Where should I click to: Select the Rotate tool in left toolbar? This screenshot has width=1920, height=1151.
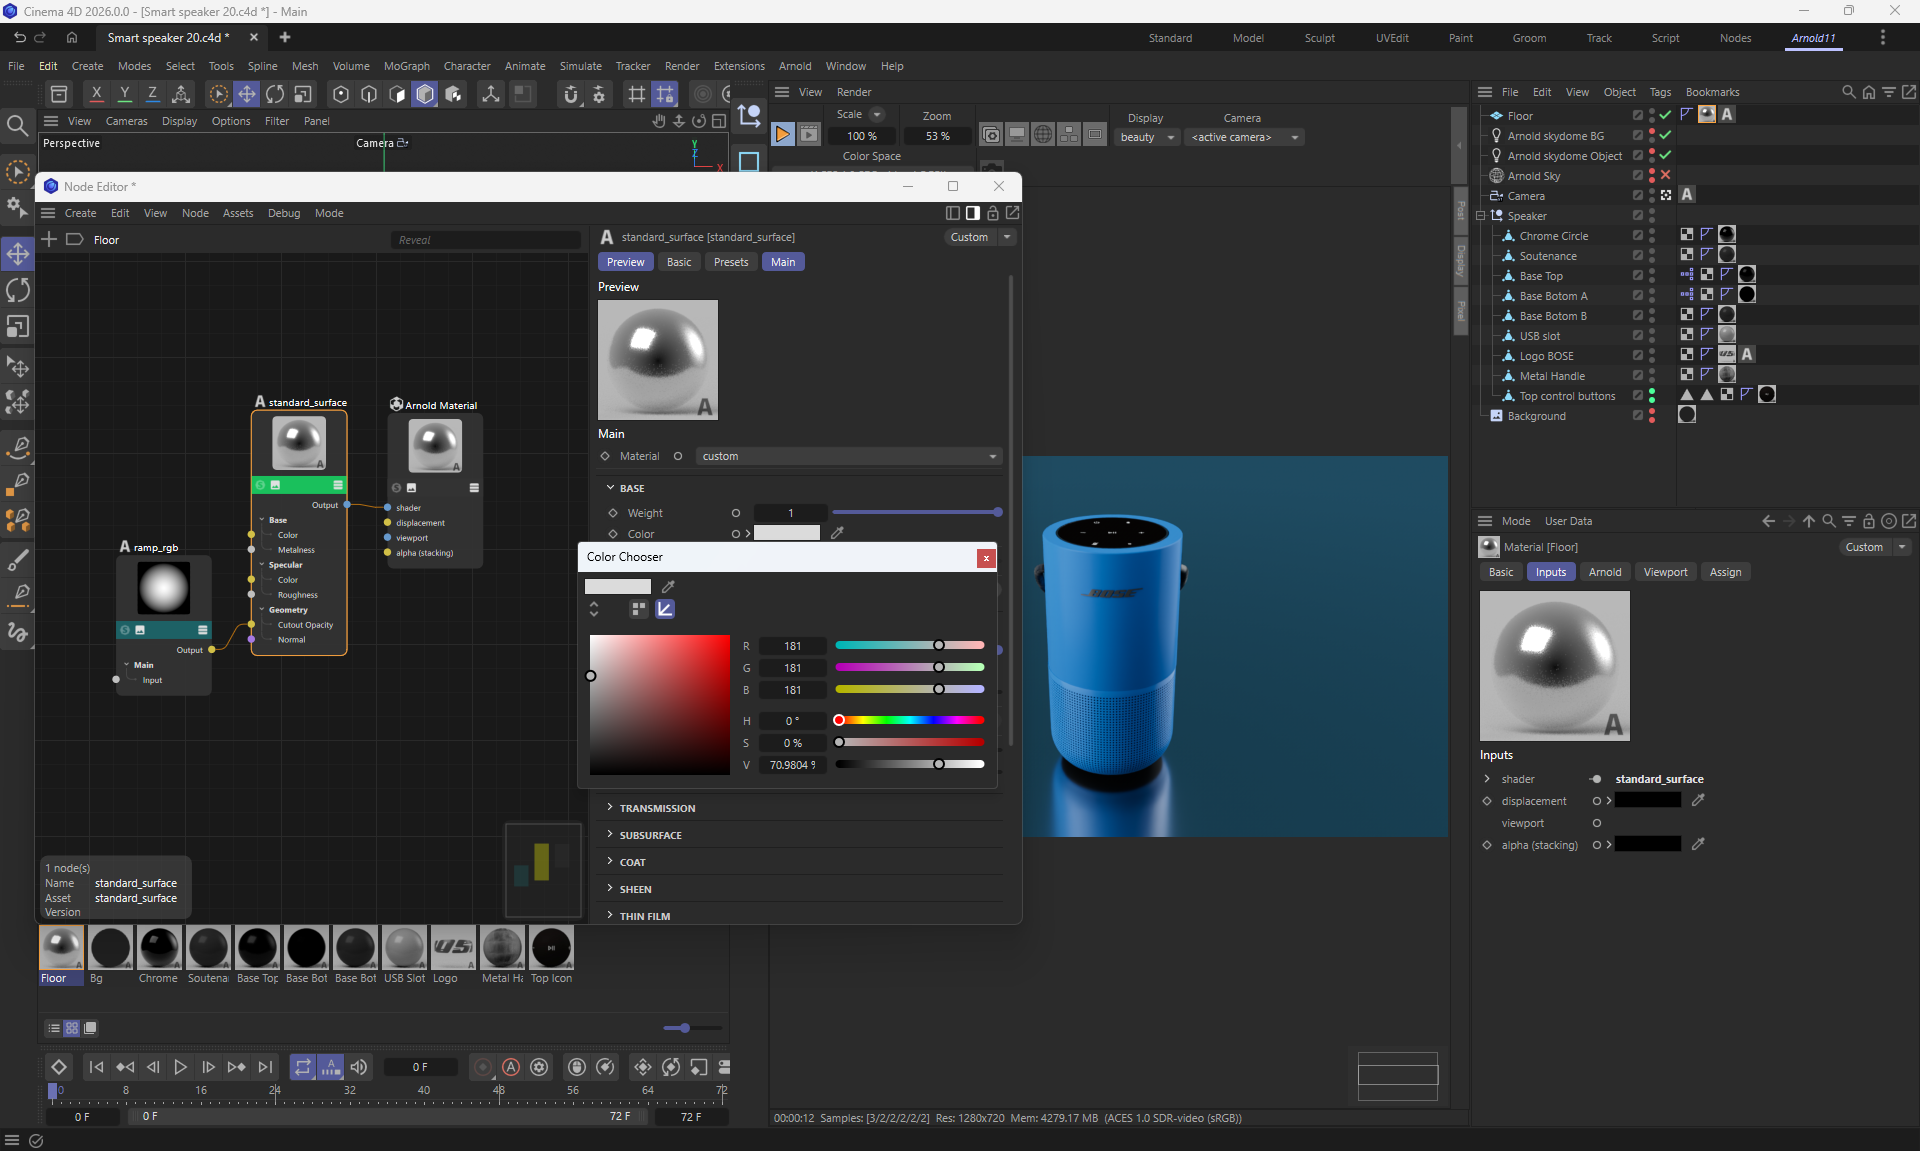(x=18, y=290)
